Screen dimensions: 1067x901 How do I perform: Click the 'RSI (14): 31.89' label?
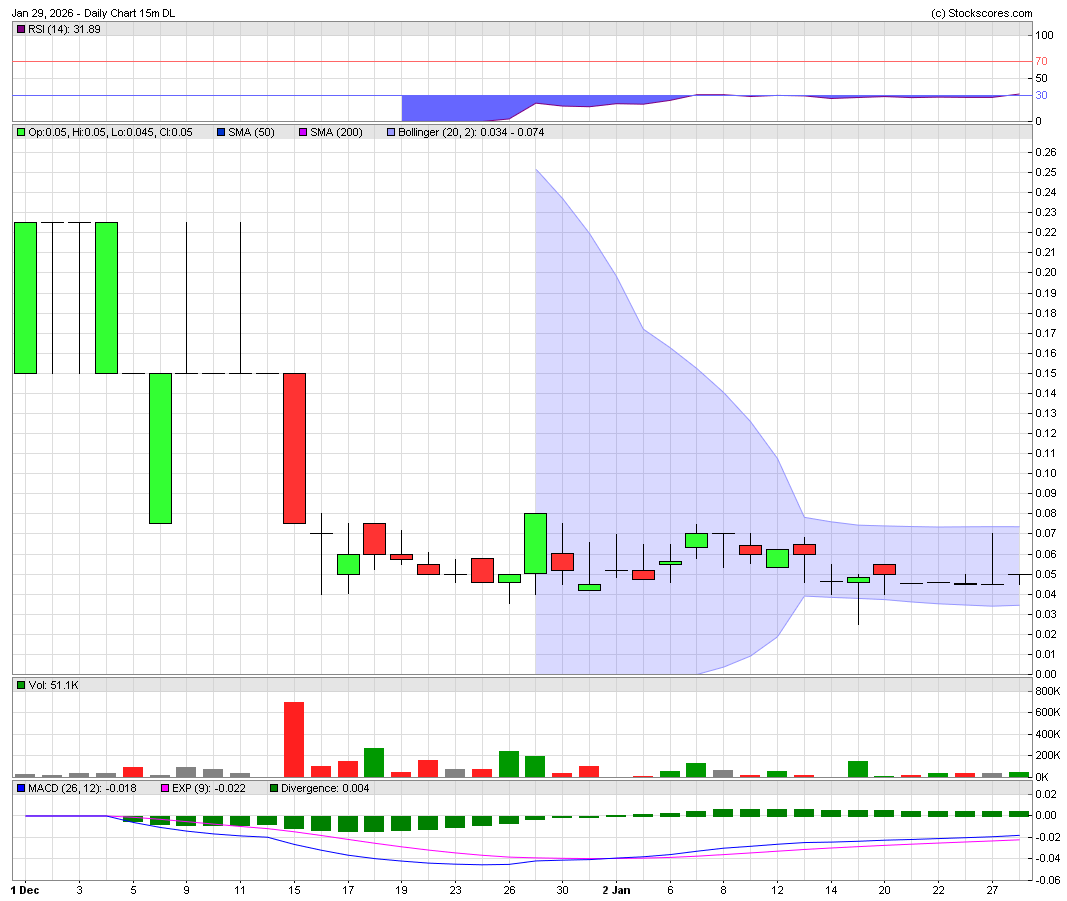point(64,29)
